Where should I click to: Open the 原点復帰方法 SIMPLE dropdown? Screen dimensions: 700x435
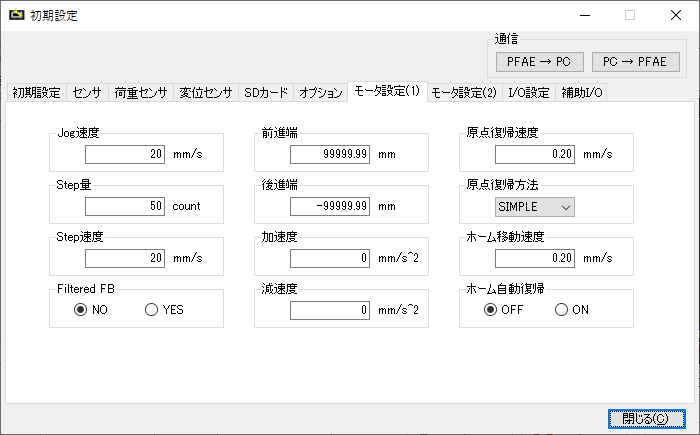[534, 207]
